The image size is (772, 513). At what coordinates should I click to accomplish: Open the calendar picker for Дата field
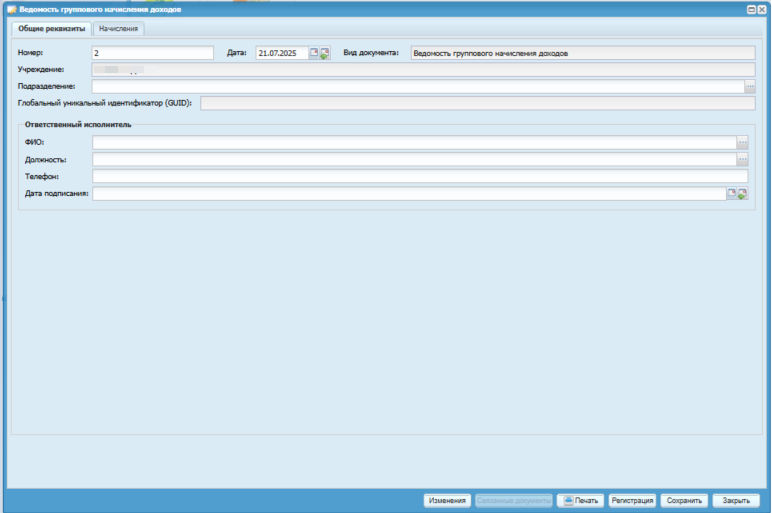click(314, 54)
